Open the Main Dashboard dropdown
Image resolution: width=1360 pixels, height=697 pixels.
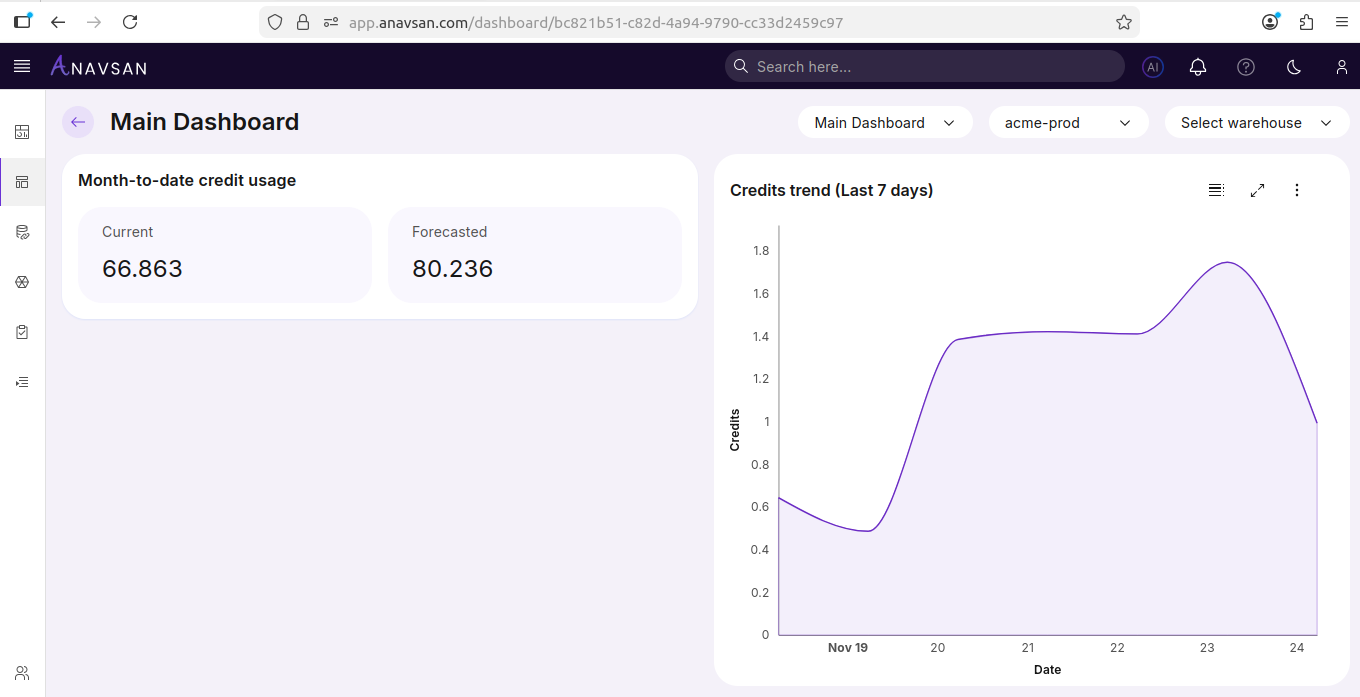click(884, 122)
